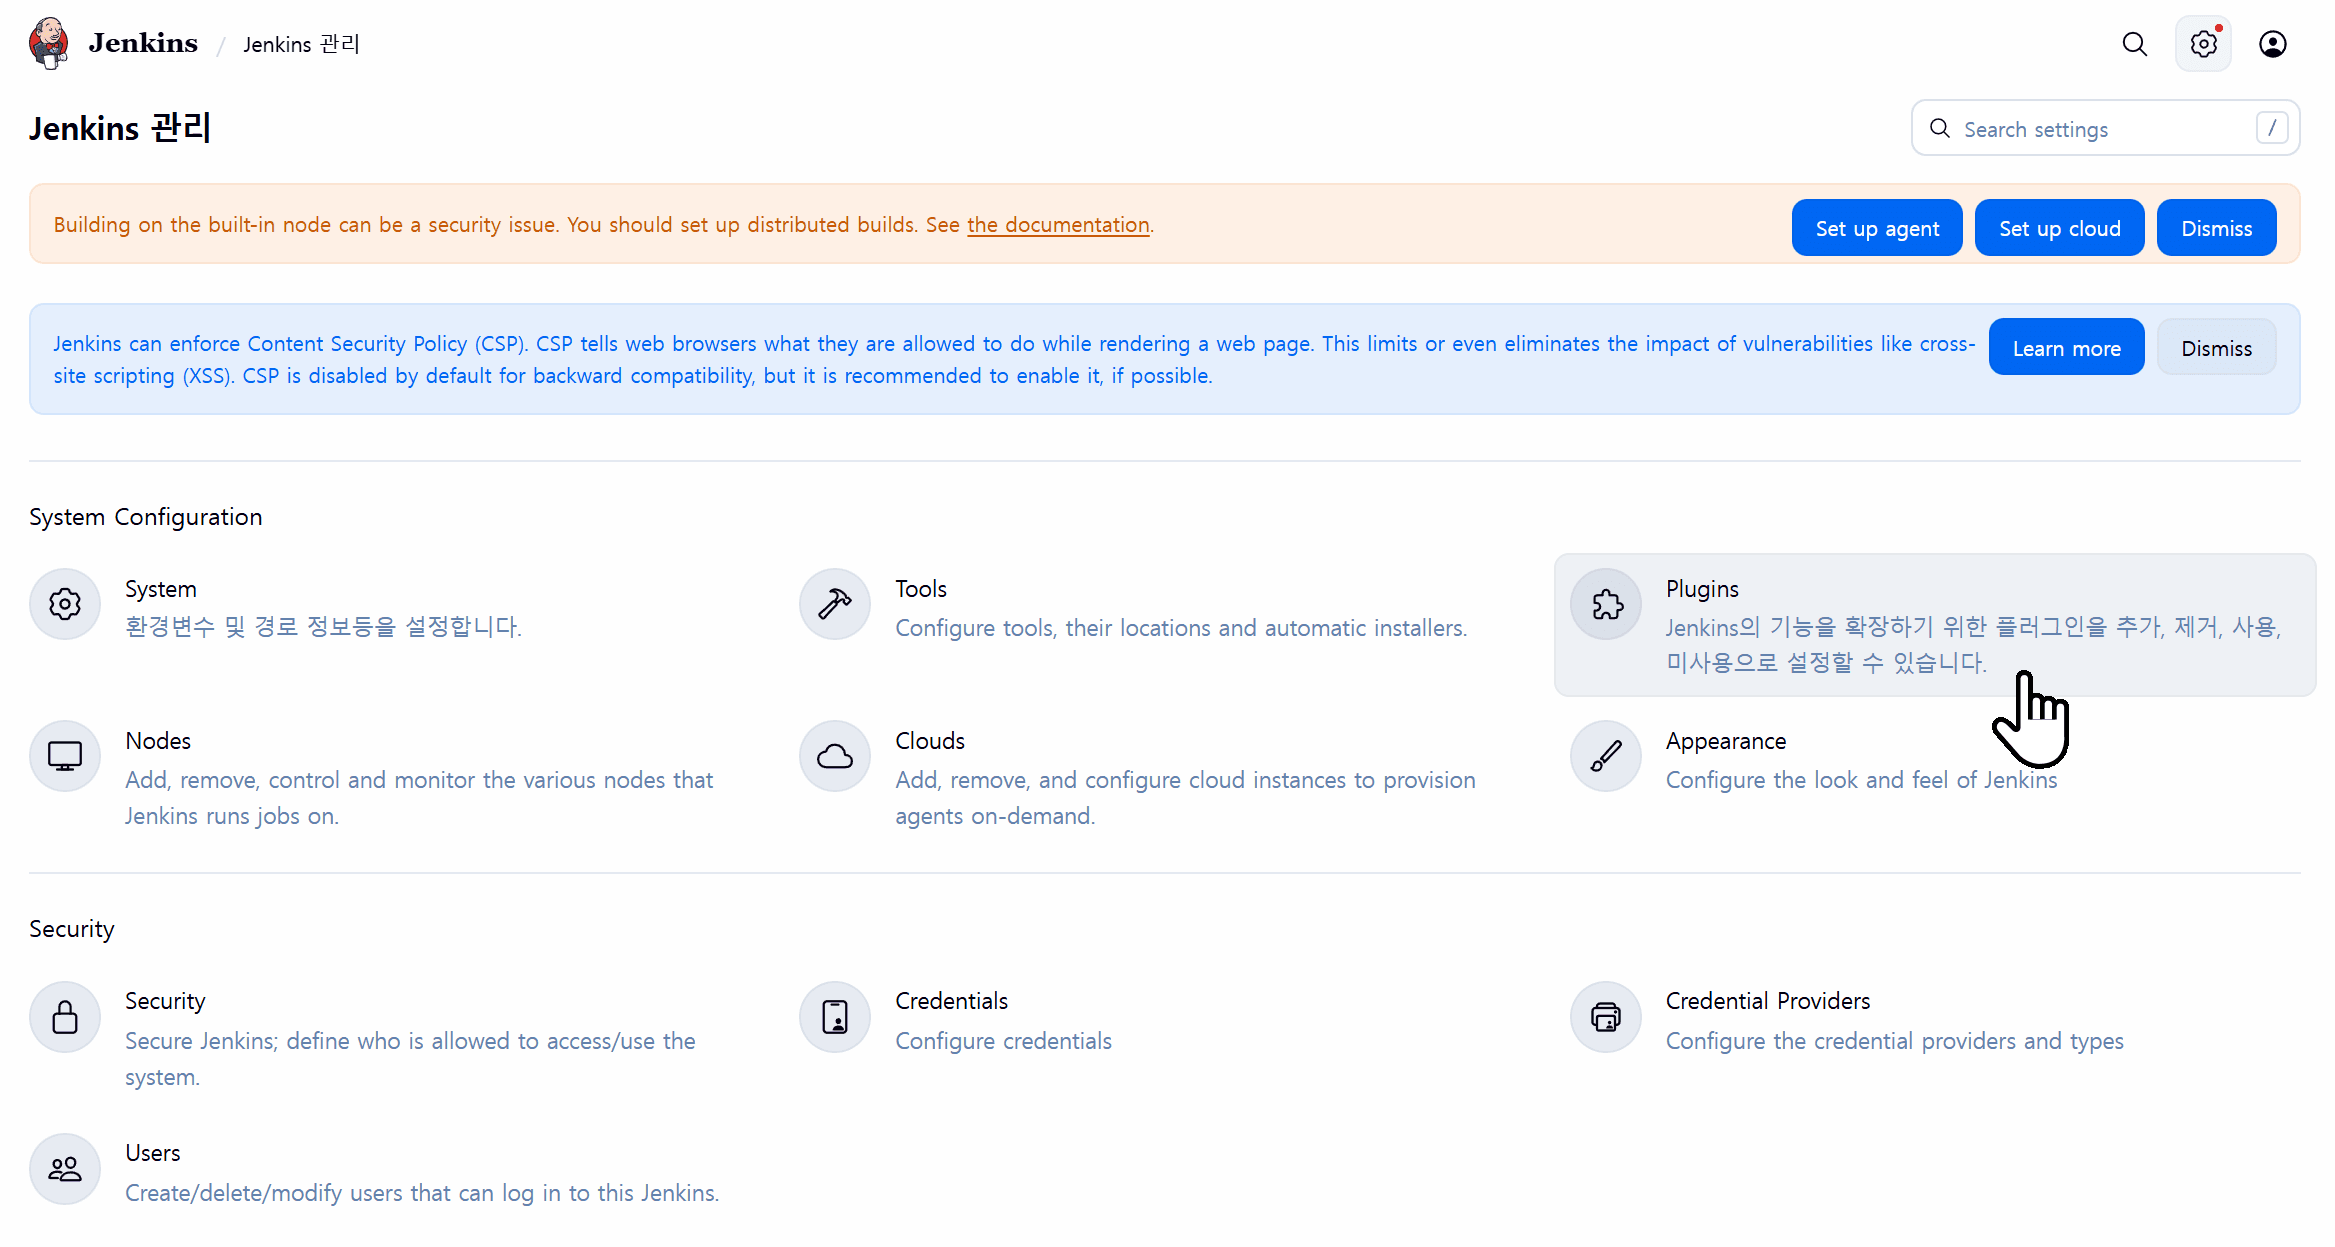Click 'Configure credentials' description text
This screenshot has height=1247, width=2335.
(x=1004, y=1041)
